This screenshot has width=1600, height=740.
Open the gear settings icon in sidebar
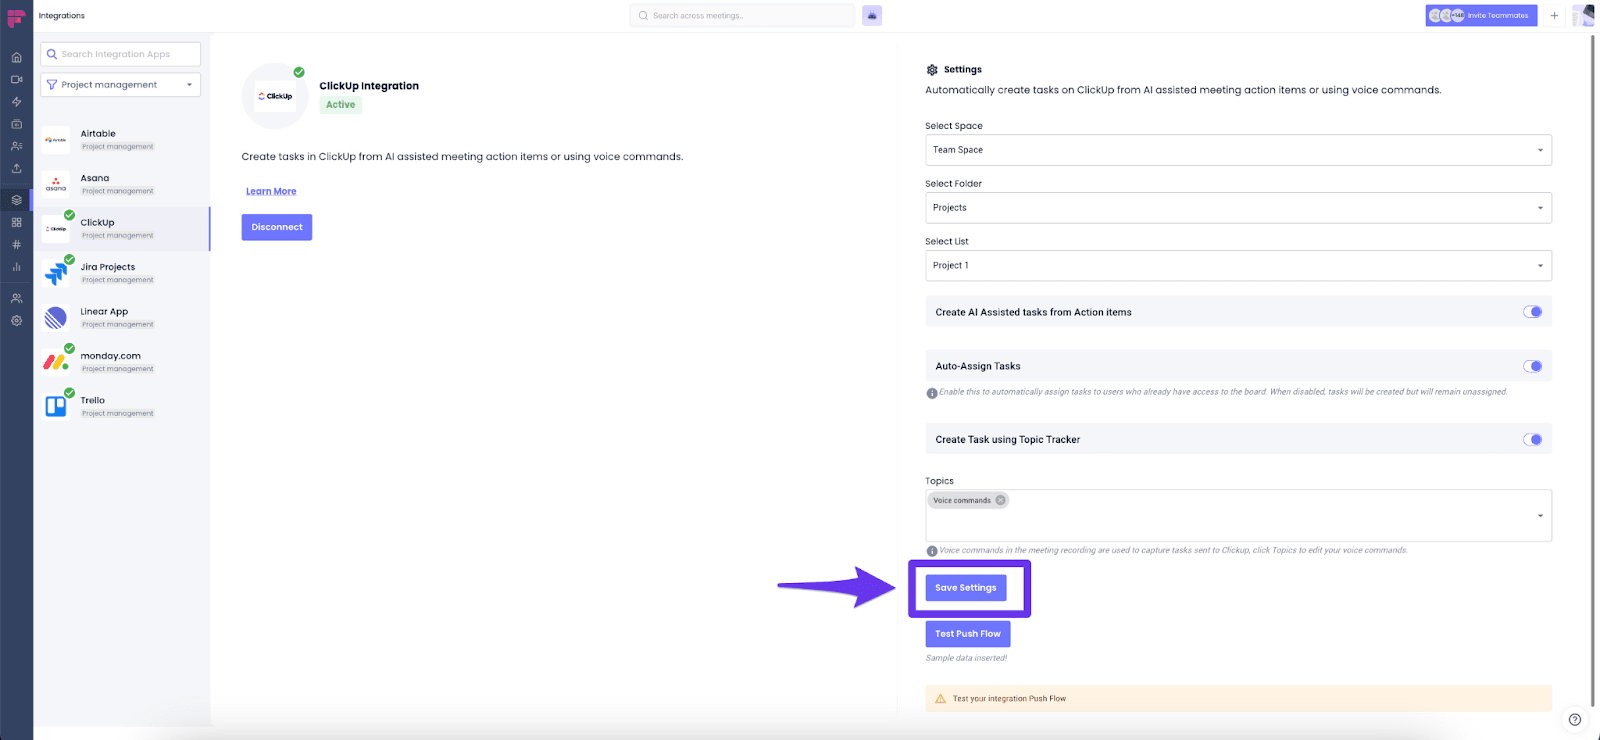click(x=16, y=321)
